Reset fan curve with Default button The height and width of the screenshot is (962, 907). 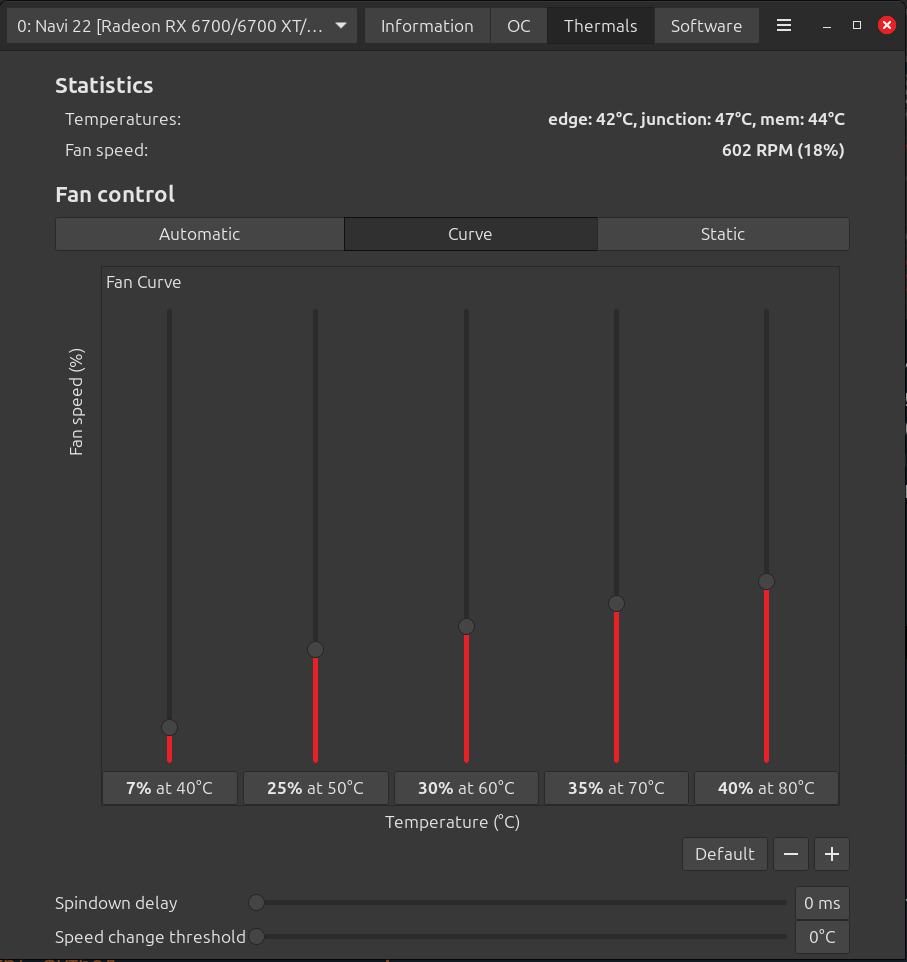click(x=725, y=854)
